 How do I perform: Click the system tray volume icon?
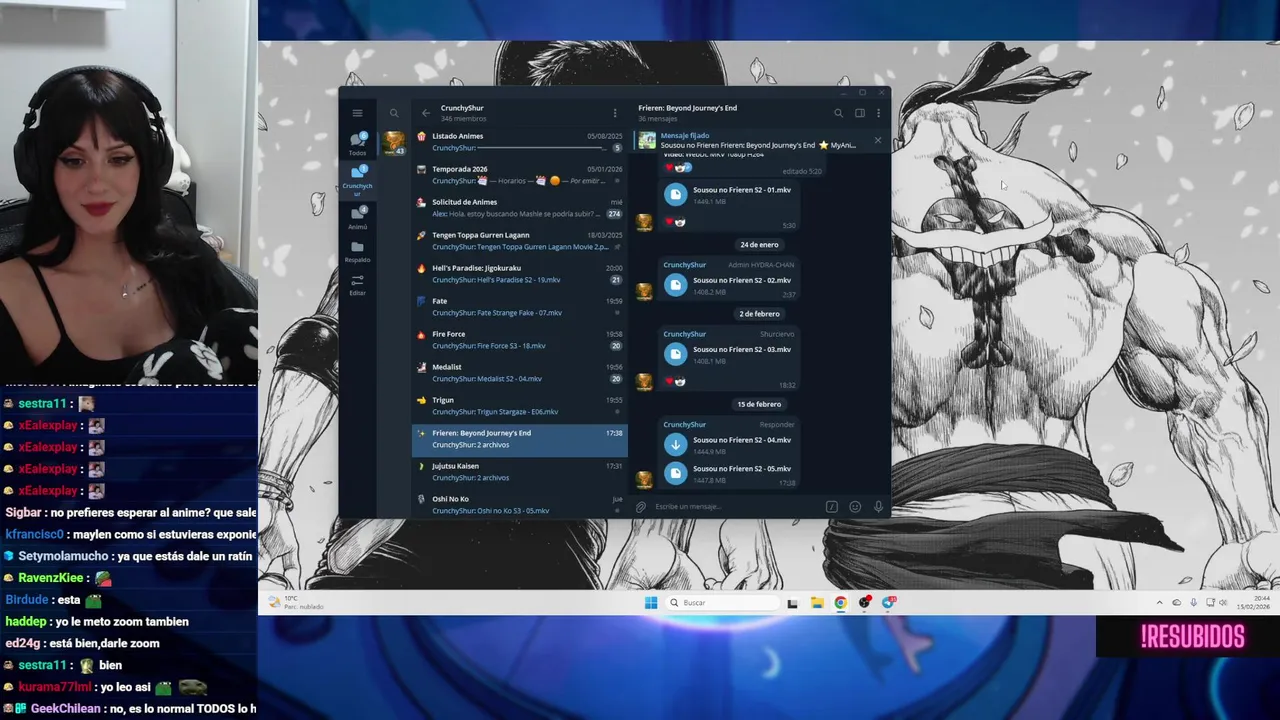(x=1223, y=602)
